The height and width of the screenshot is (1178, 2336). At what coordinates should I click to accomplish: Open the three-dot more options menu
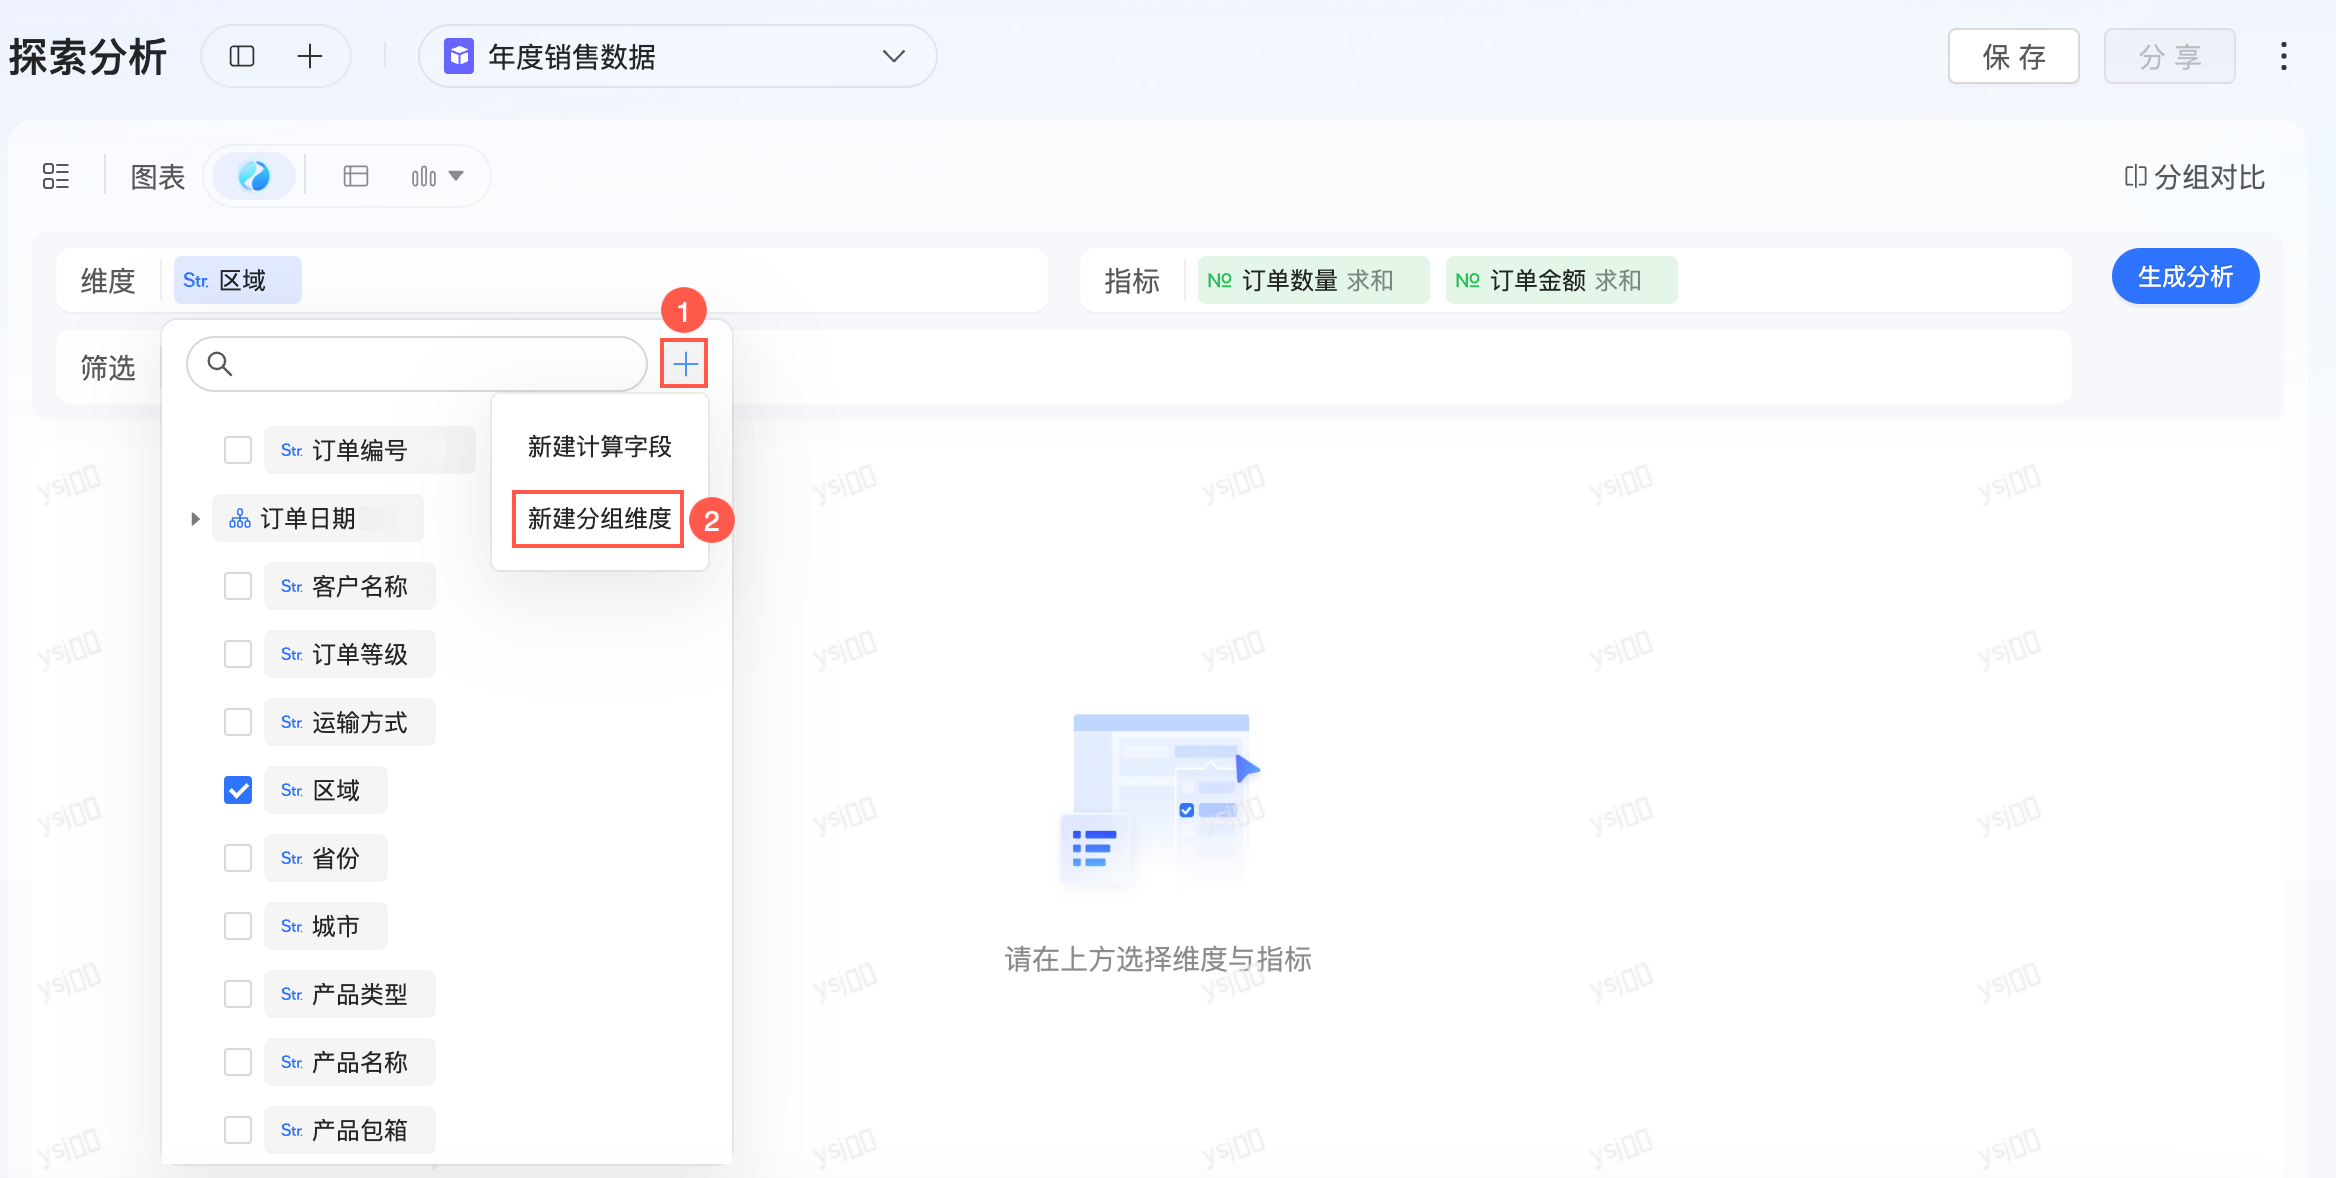(2283, 56)
